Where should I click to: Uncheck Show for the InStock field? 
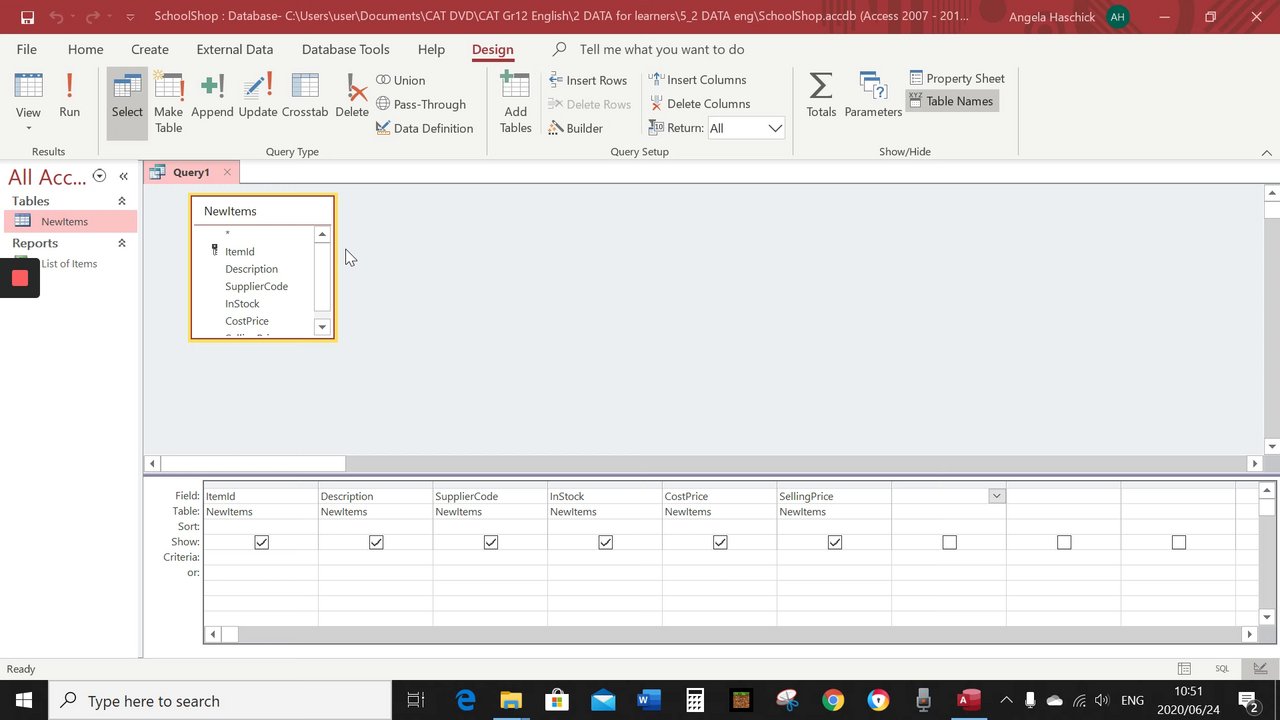tap(605, 542)
